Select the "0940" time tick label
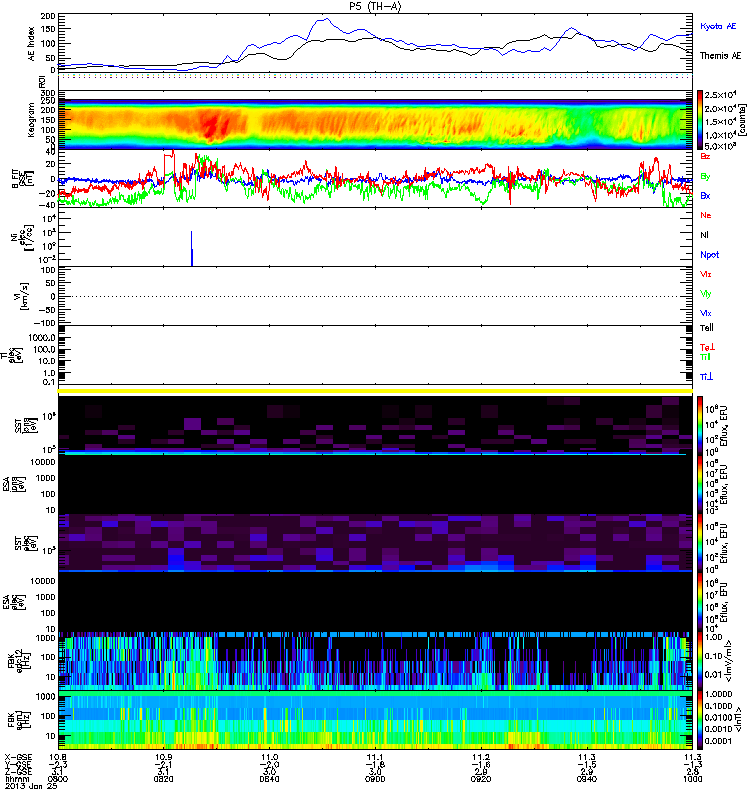This screenshot has height=800, width=750. tap(587, 779)
